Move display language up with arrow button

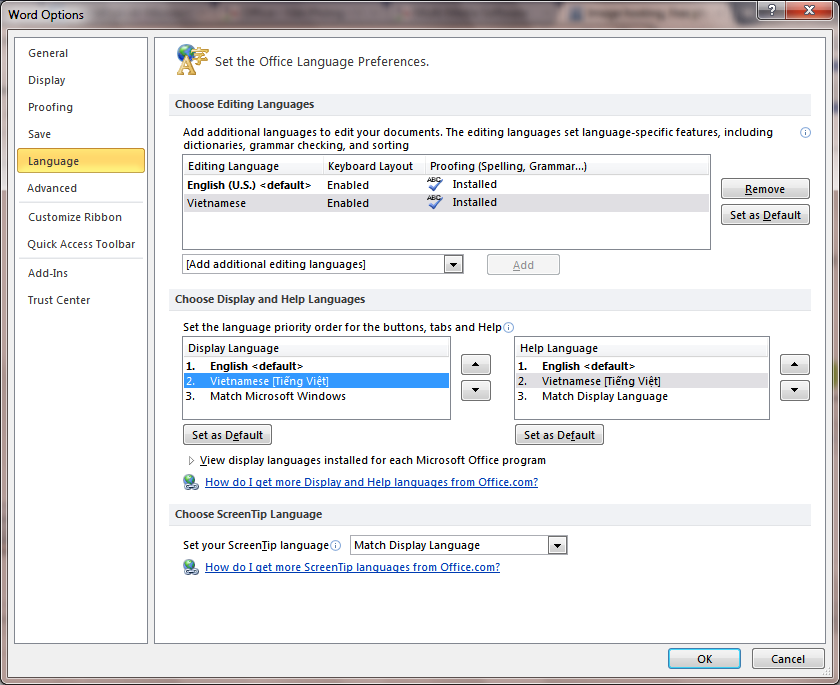pos(476,364)
